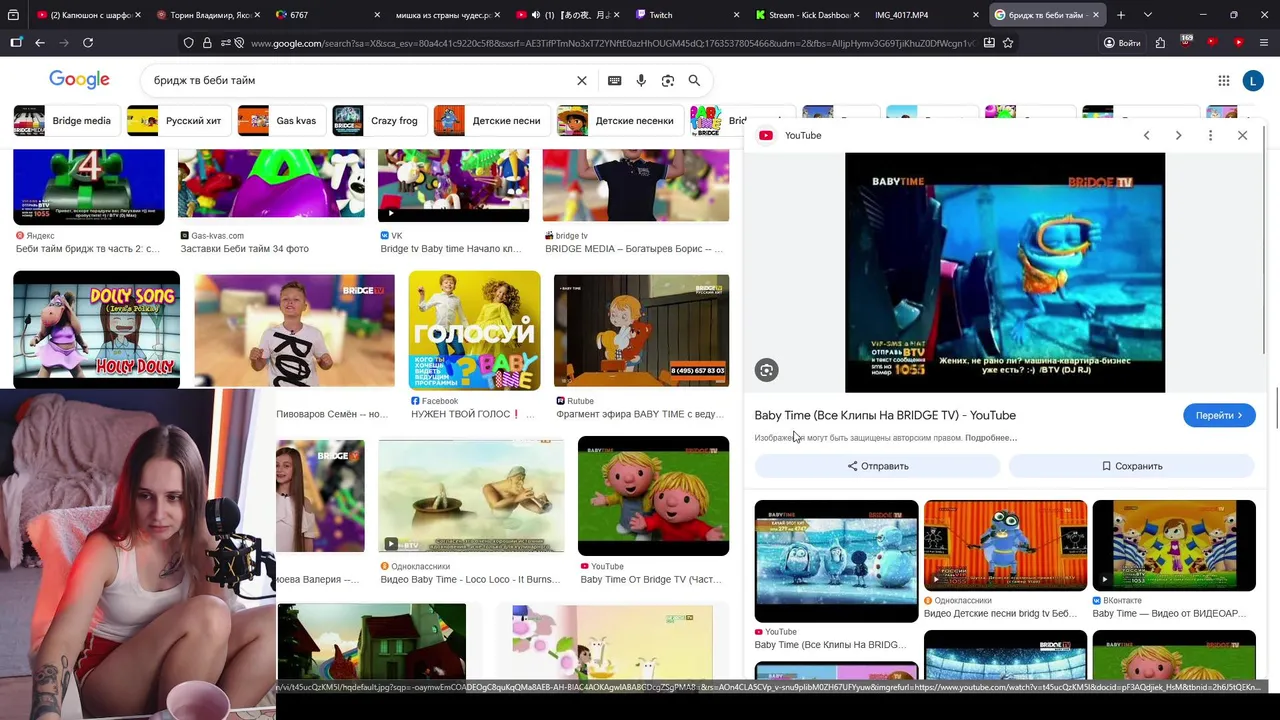Open Rutube Фрагмент эфира BABY TIME thumbnail

(x=641, y=330)
